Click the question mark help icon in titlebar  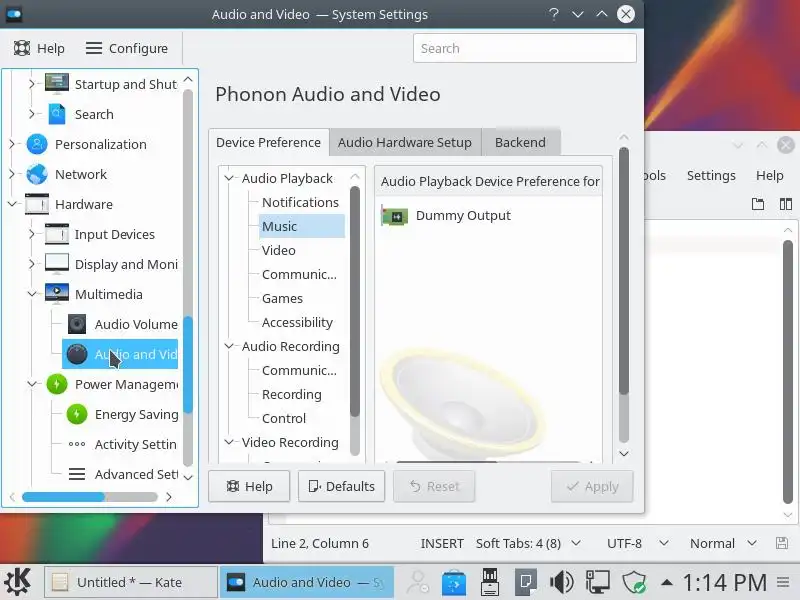coord(554,14)
